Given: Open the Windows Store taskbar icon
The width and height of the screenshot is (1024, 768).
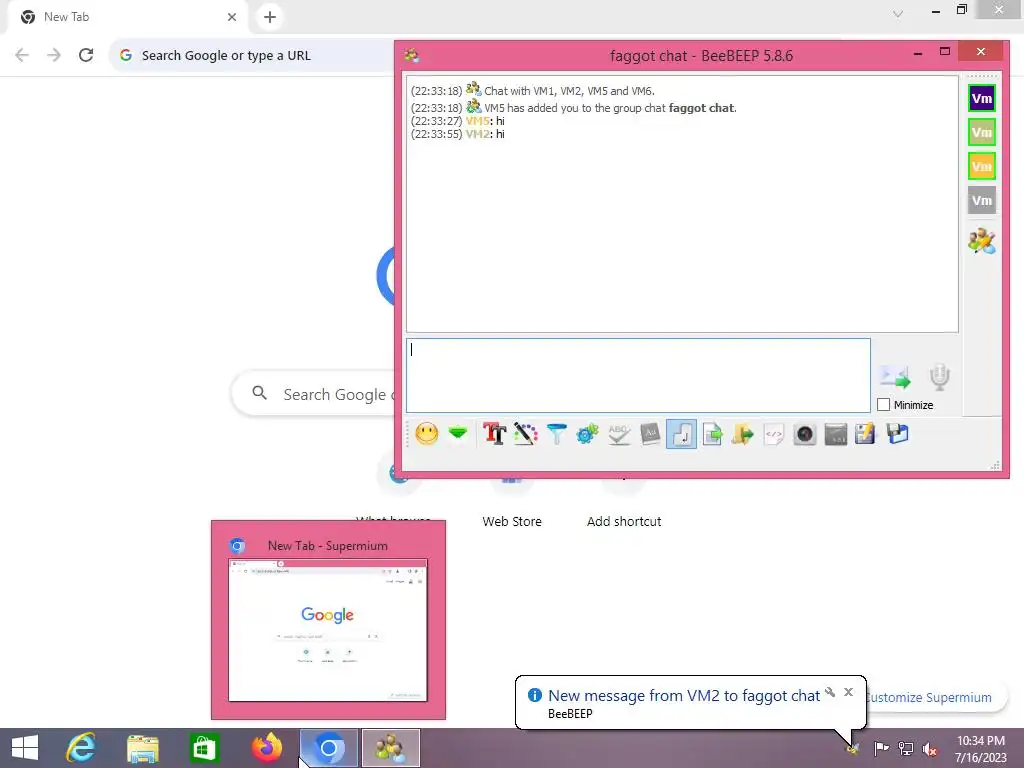Looking at the screenshot, I should pyautogui.click(x=204, y=748).
